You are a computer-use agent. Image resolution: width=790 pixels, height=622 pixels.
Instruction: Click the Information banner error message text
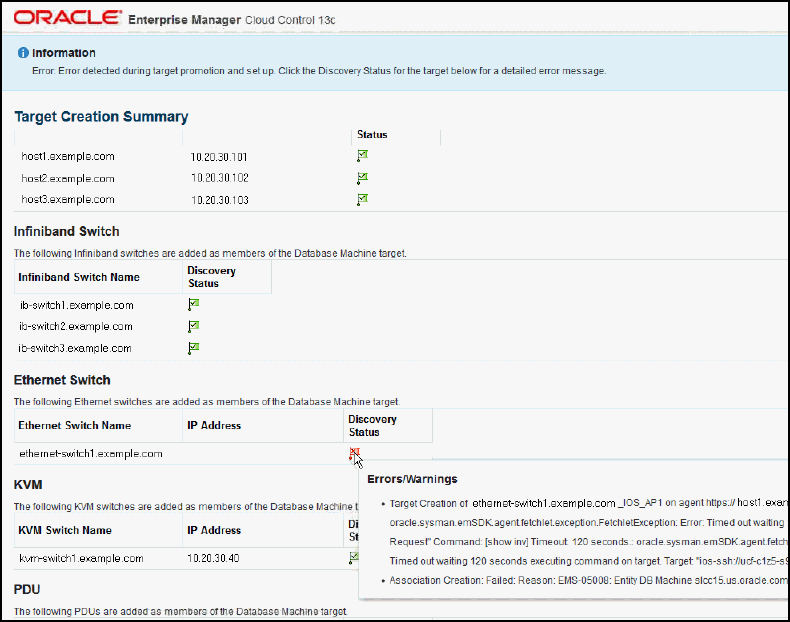(x=319, y=71)
